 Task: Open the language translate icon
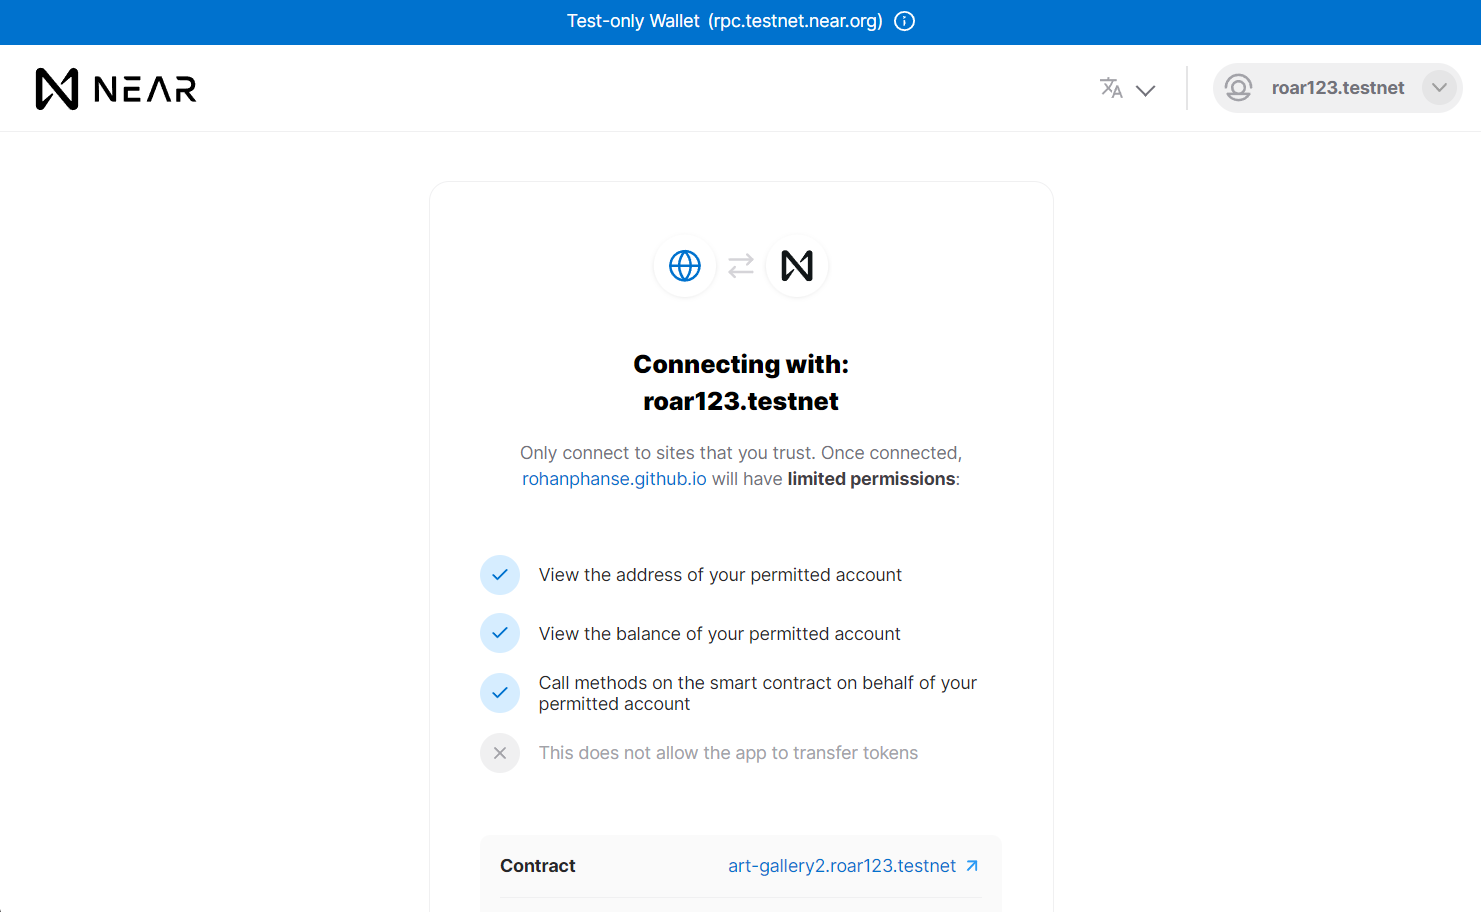1111,88
